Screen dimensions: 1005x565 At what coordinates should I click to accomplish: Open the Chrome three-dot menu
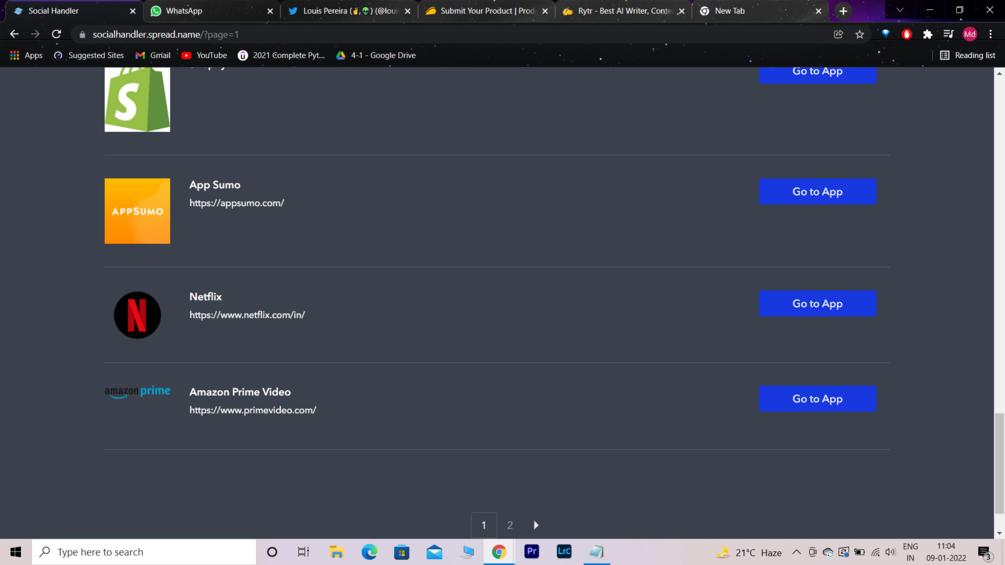[991, 34]
